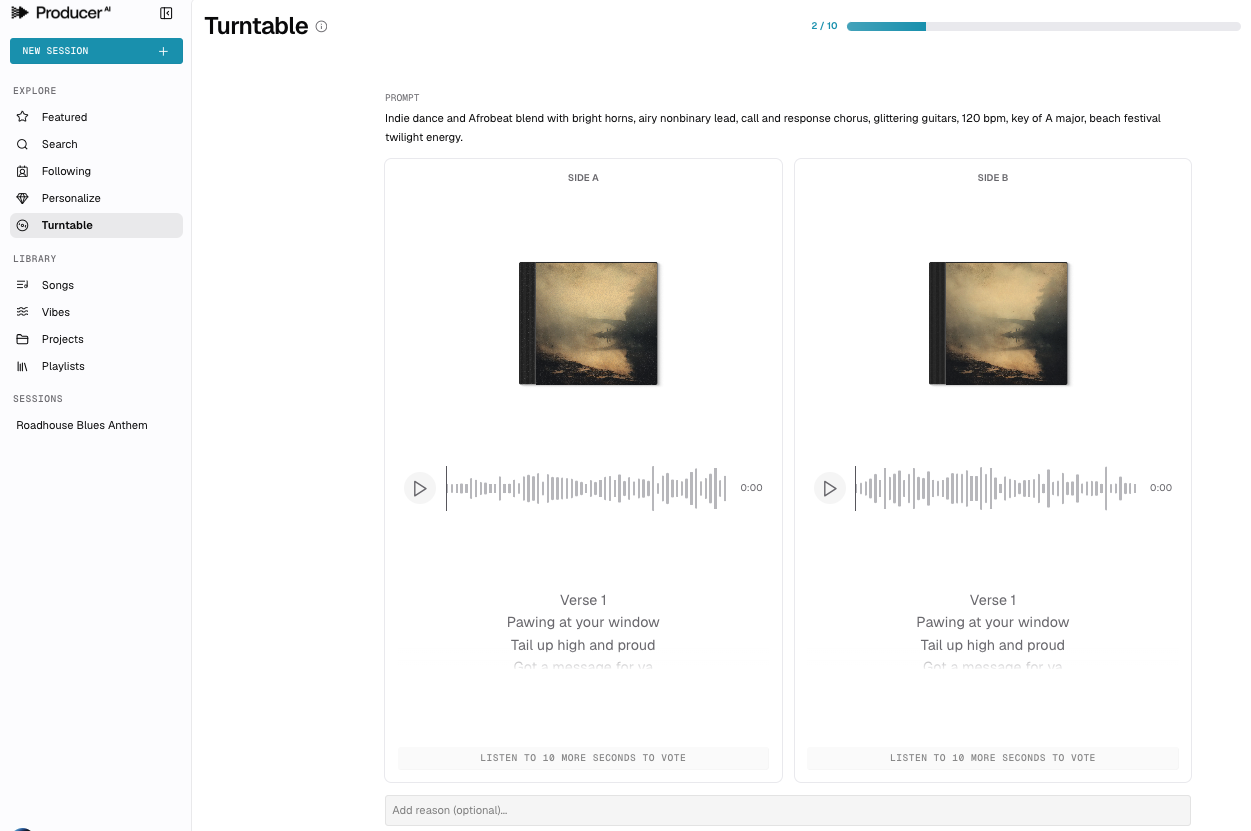This screenshot has height=831, width=1251.
Task: Click the Playlists library icon
Action: (x=23, y=366)
